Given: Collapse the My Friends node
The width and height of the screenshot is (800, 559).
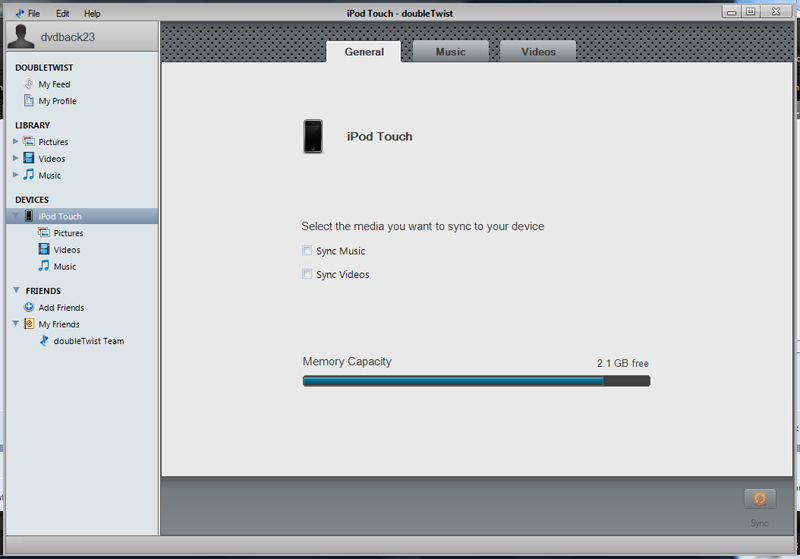Looking at the screenshot, I should 16,323.
